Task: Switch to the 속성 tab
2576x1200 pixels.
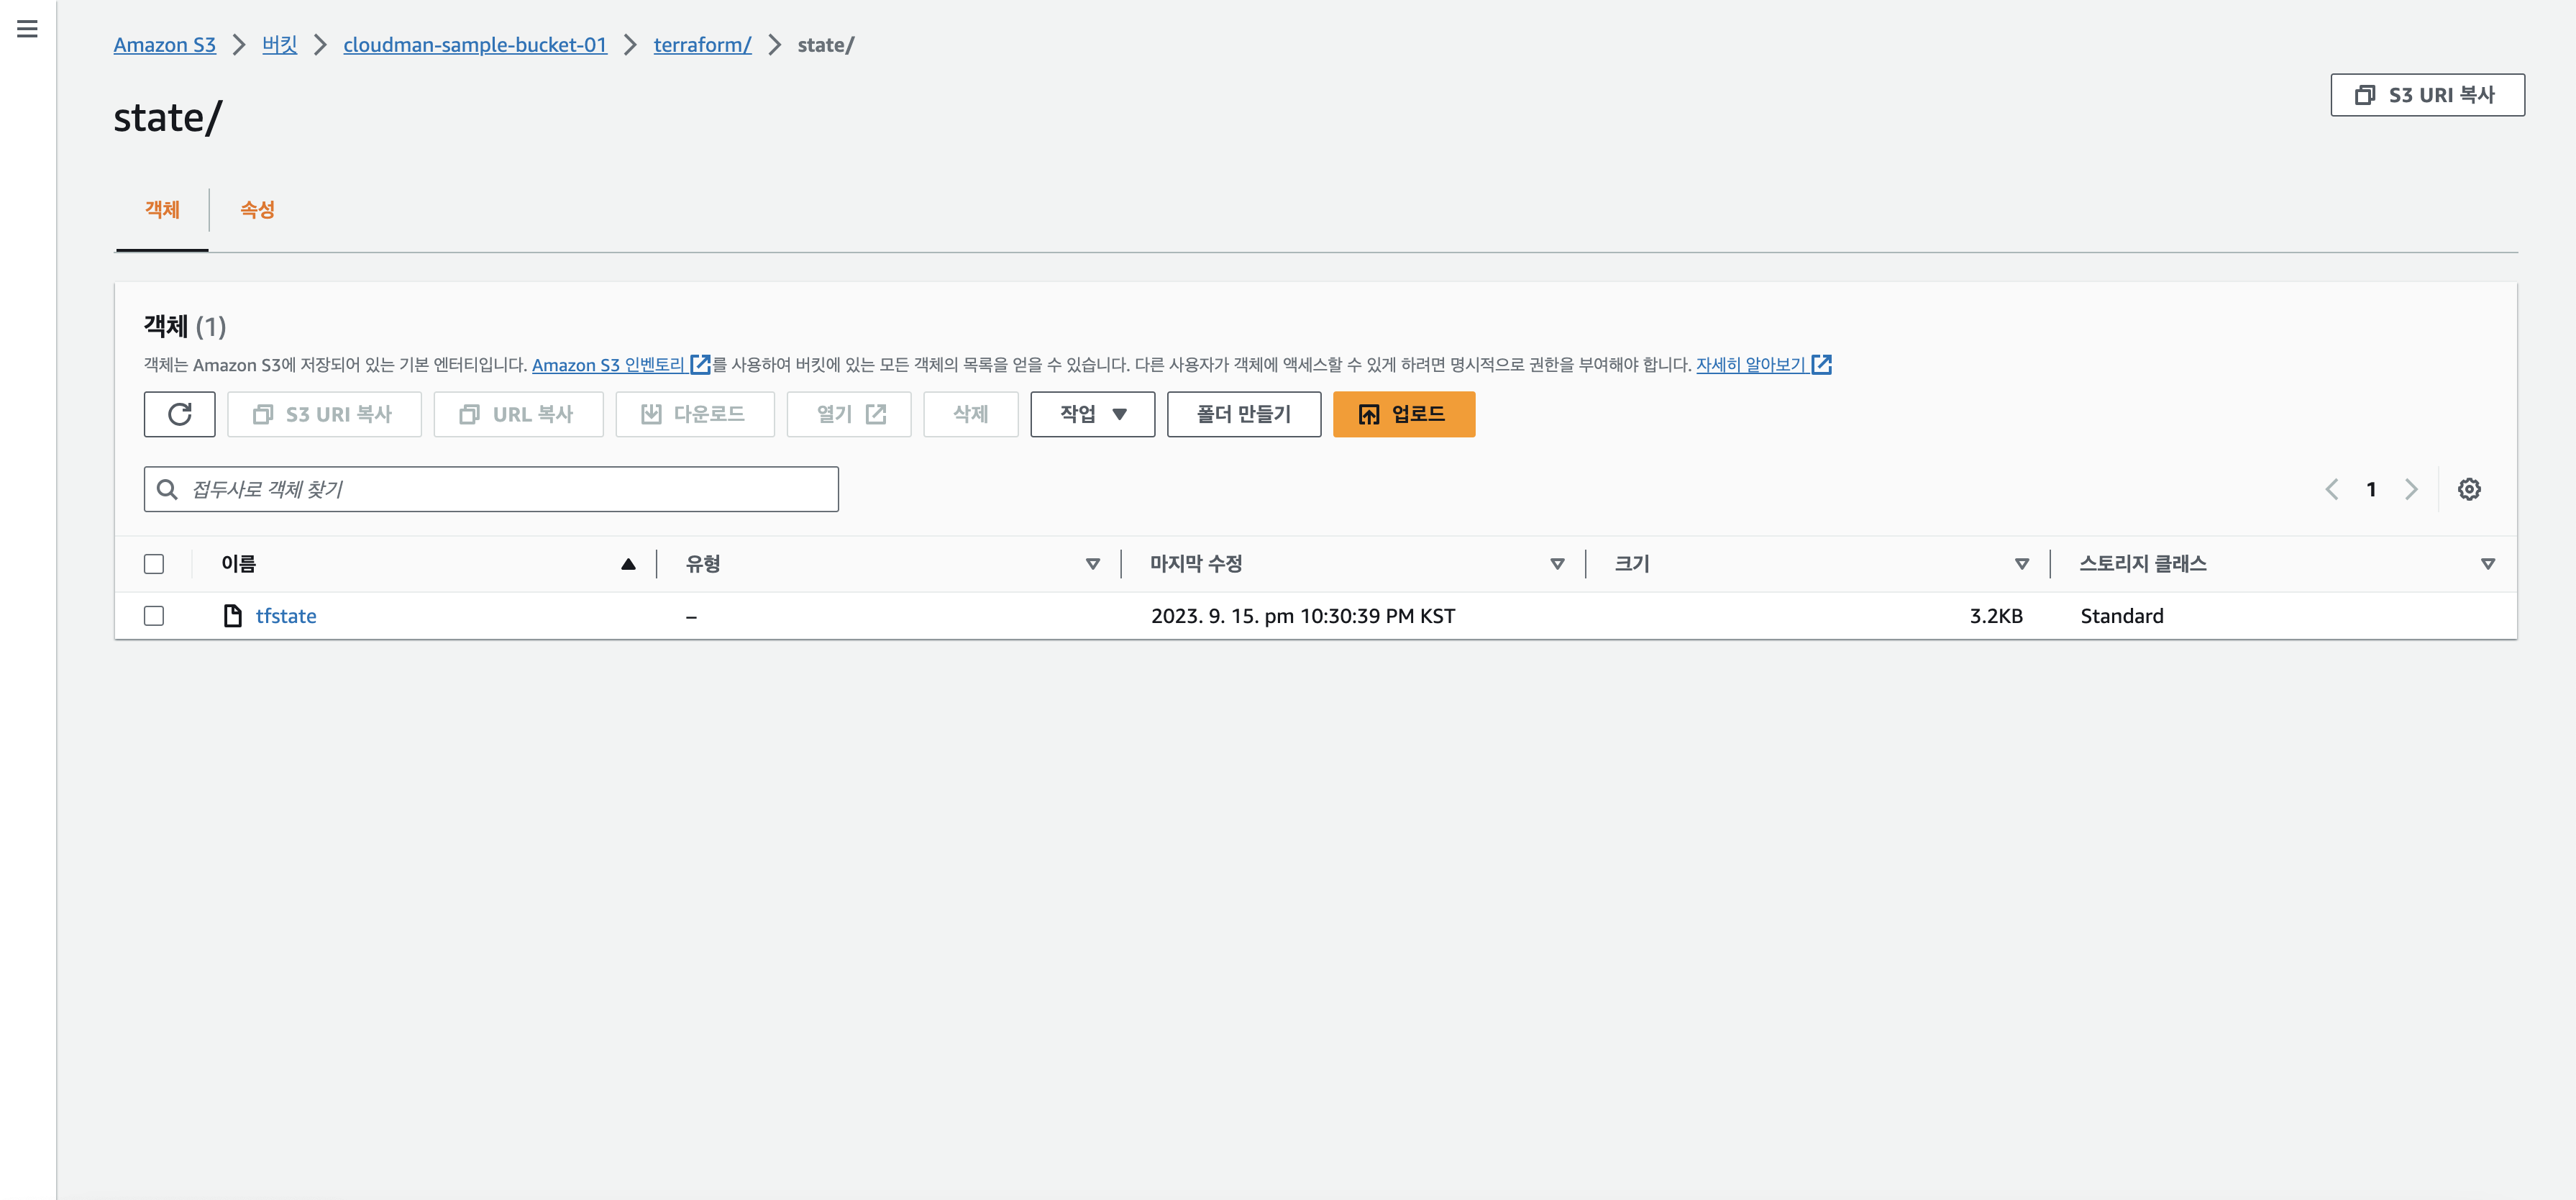Action: click(257, 210)
